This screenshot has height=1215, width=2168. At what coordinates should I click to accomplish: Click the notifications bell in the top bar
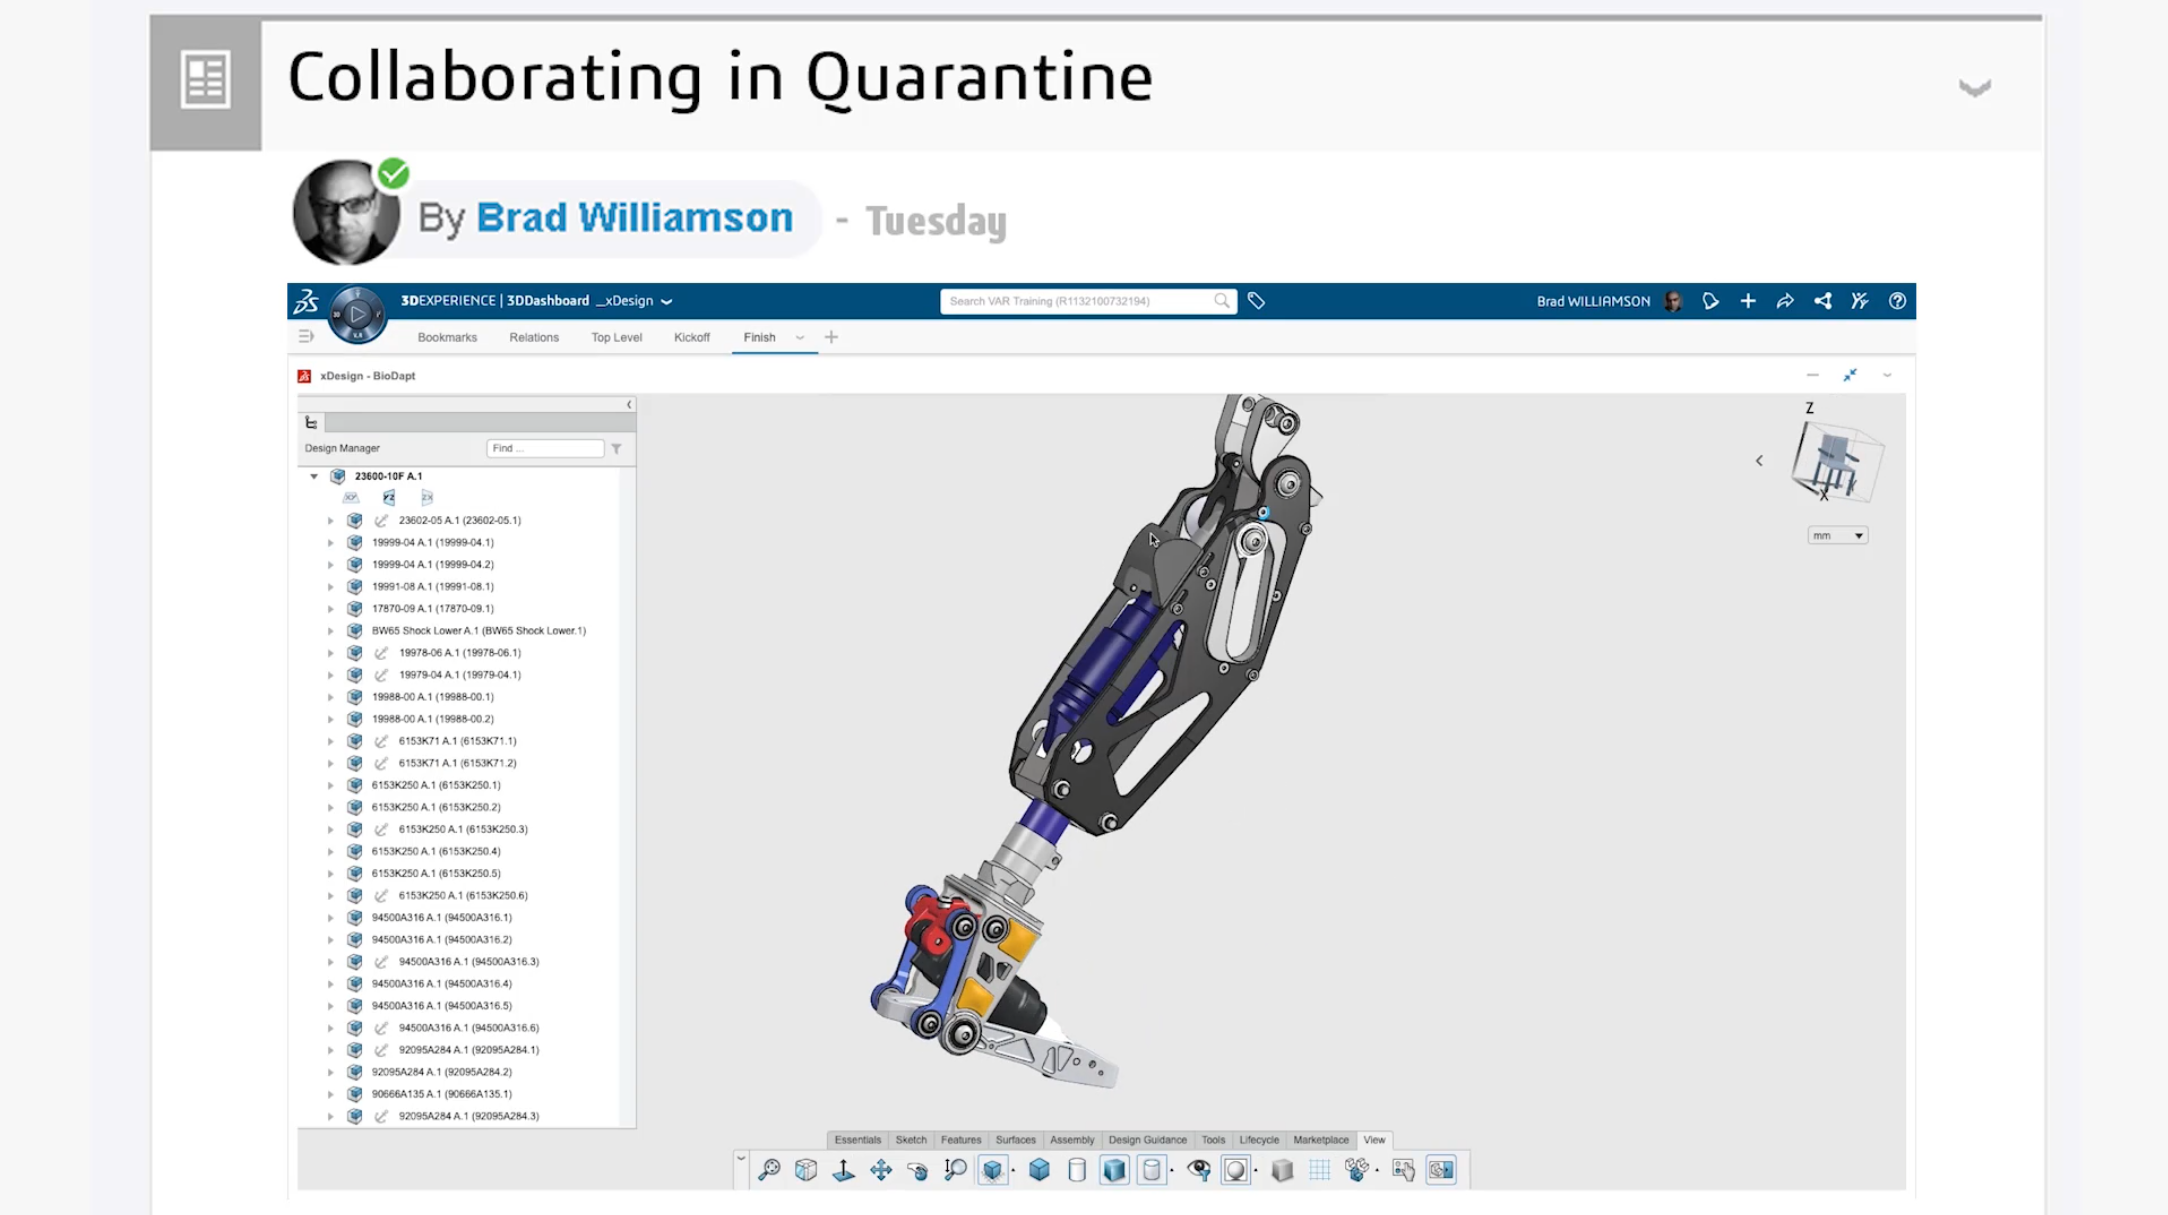(1711, 301)
